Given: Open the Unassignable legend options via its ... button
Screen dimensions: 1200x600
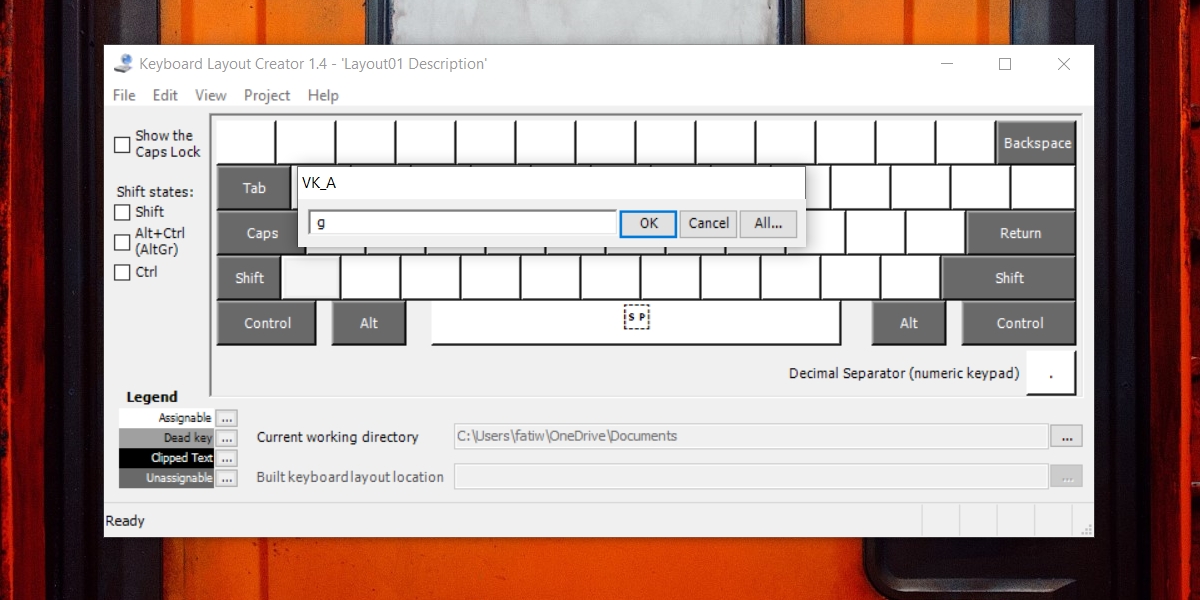Looking at the screenshot, I should coord(226,477).
